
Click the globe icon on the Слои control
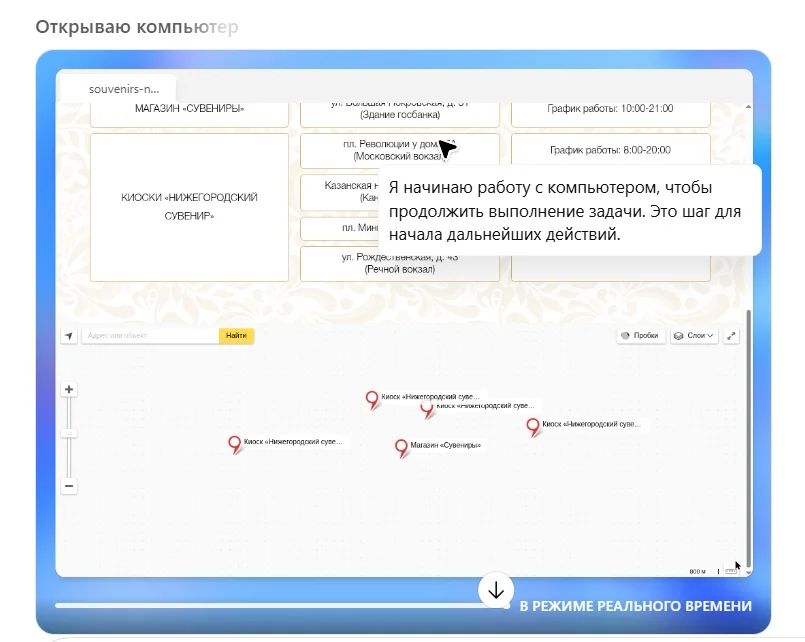[678, 335]
